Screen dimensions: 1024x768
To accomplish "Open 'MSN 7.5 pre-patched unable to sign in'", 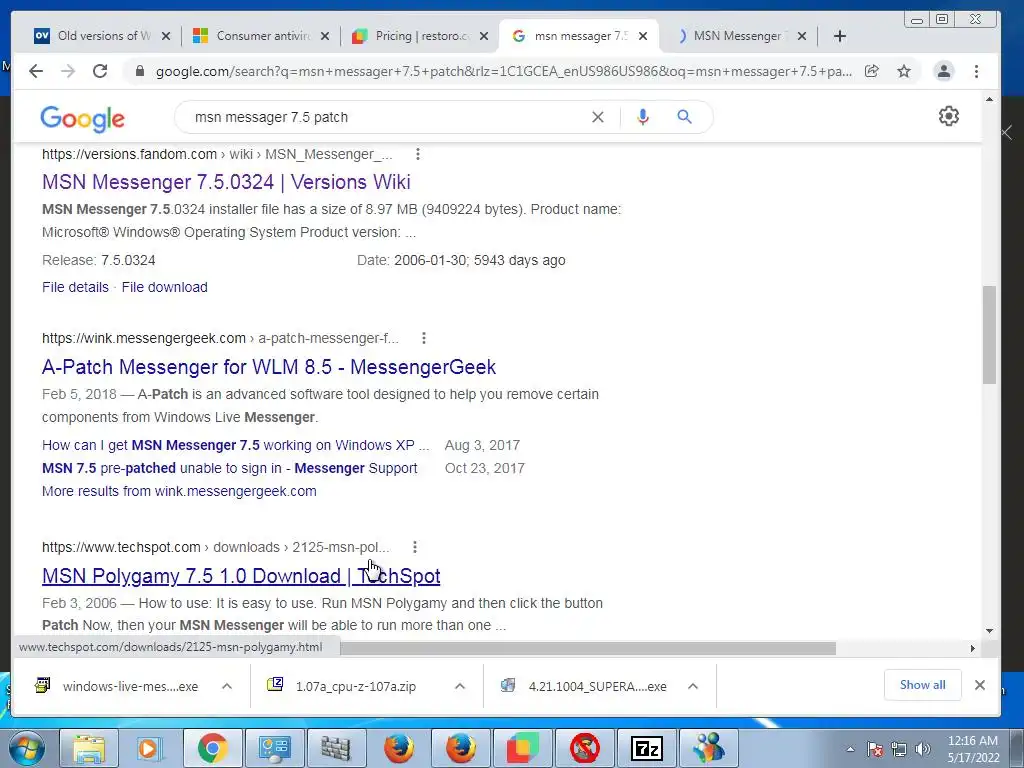I will point(229,468).
